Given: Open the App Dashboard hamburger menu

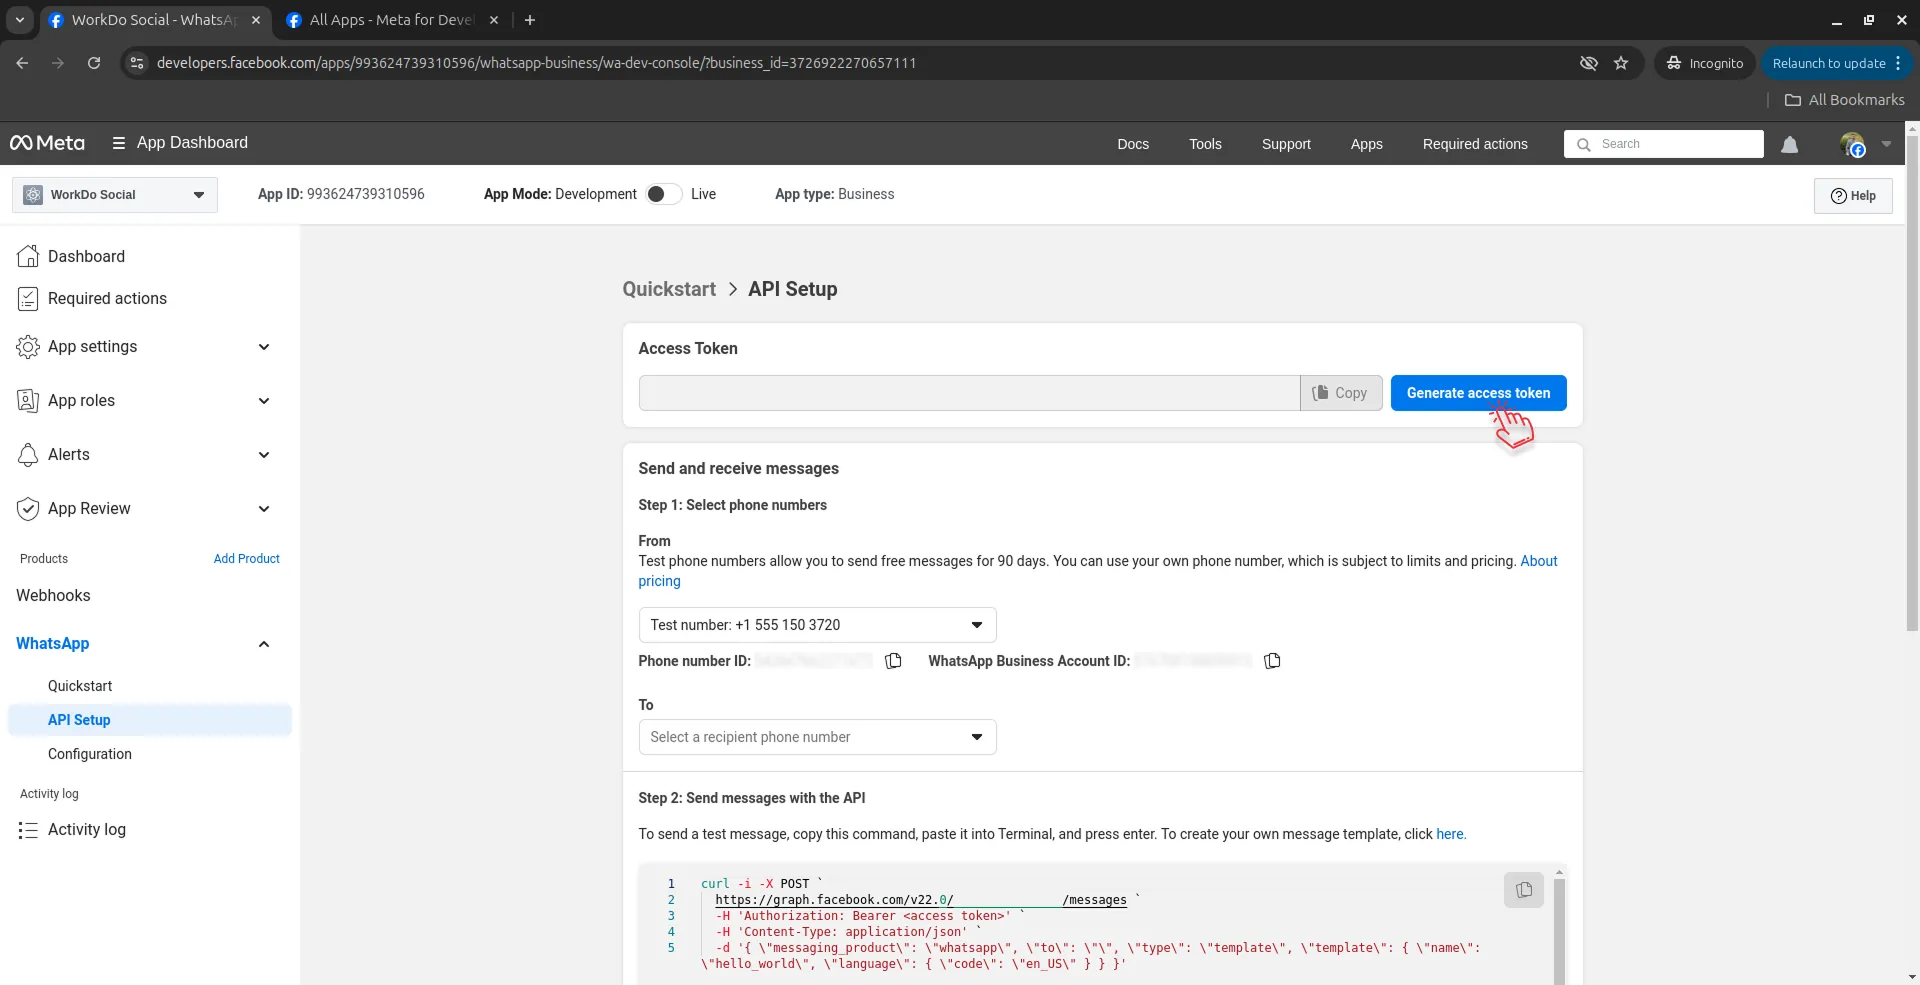Looking at the screenshot, I should [x=119, y=143].
